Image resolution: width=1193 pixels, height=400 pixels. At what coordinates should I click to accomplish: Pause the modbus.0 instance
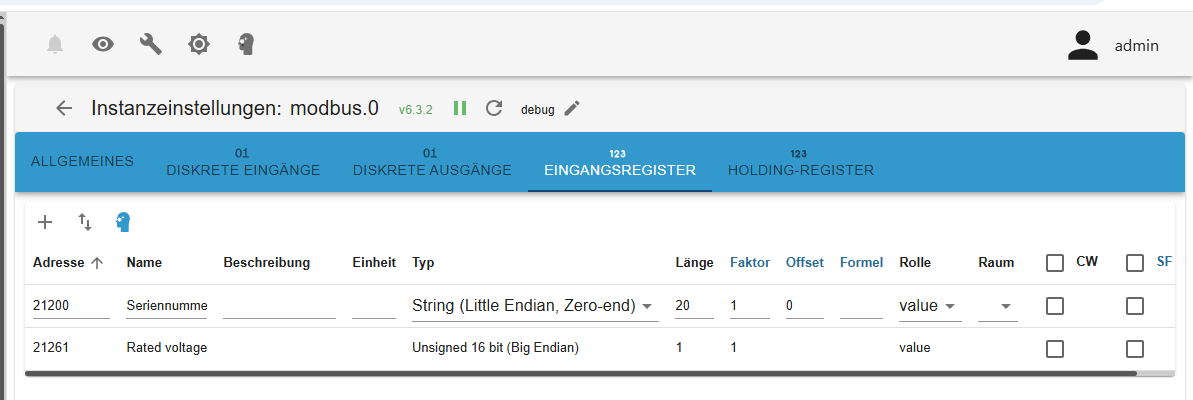click(x=460, y=108)
